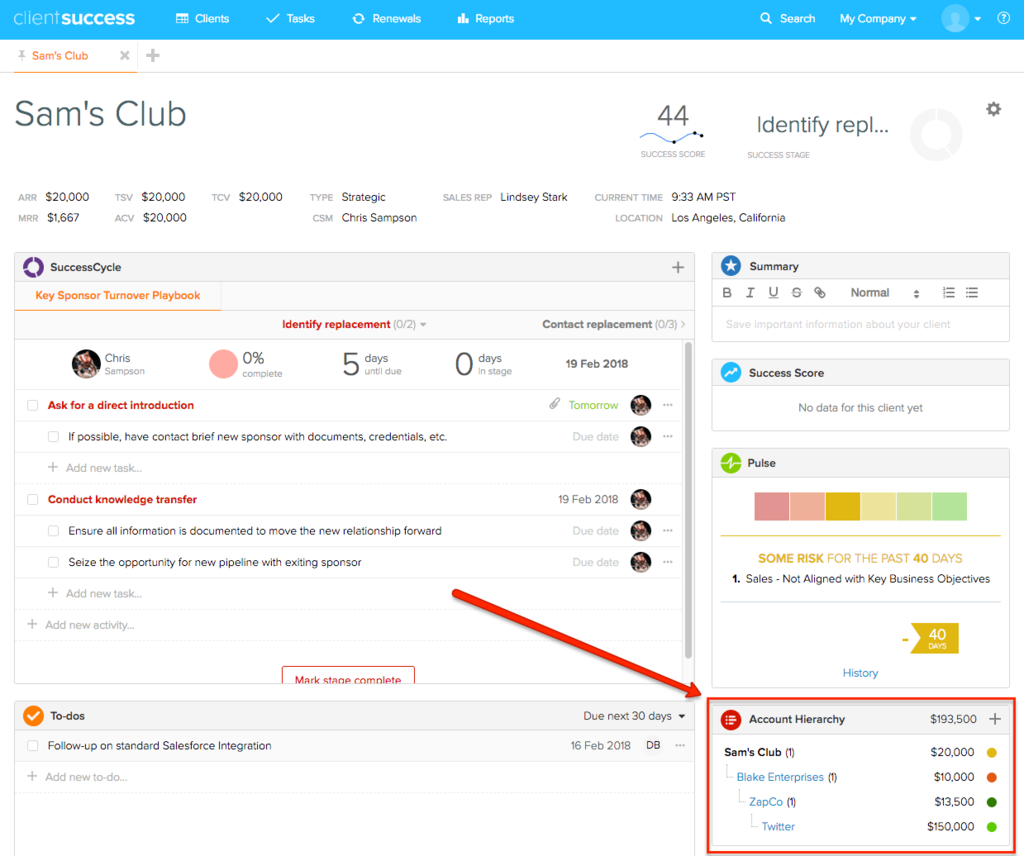1024x856 pixels.
Task: Check the brief new sponsor subtask
Action: coord(53,437)
